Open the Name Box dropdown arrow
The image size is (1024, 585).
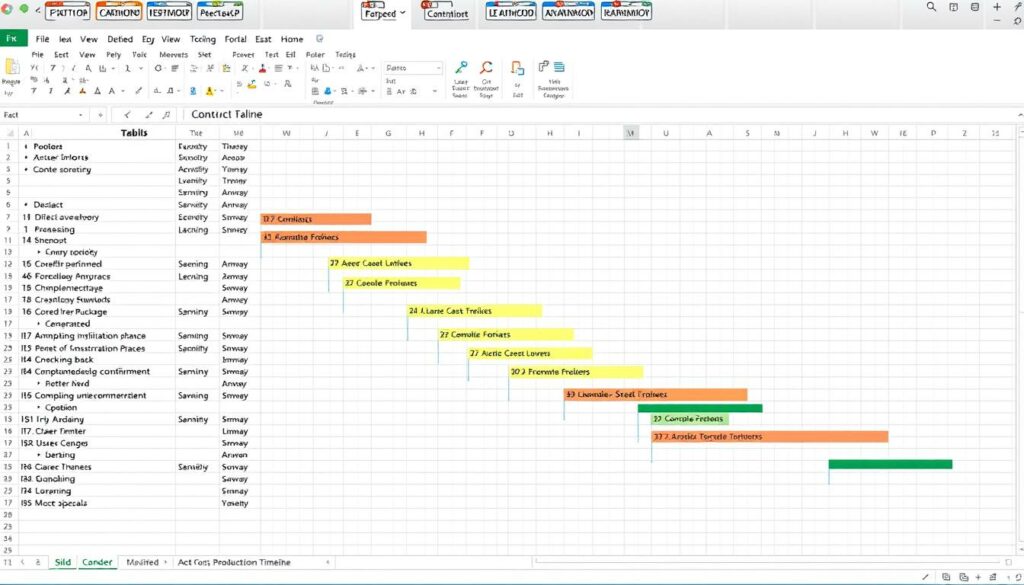80,115
